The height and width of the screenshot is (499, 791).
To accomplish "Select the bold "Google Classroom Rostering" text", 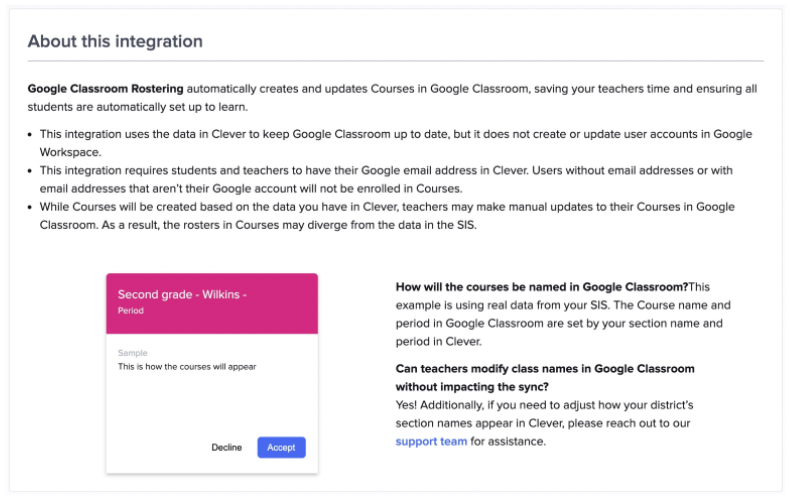I will (x=105, y=88).
